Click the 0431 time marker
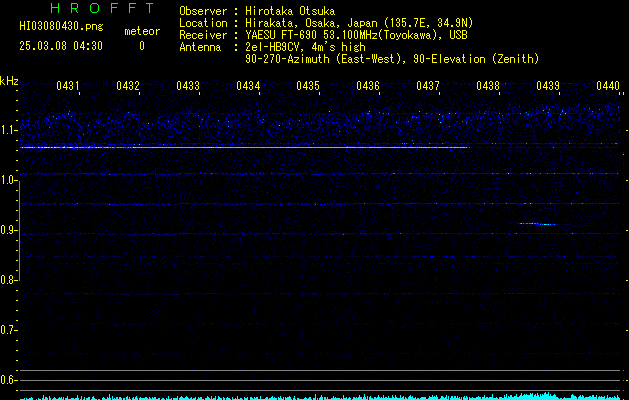The image size is (629, 400). 67,85
